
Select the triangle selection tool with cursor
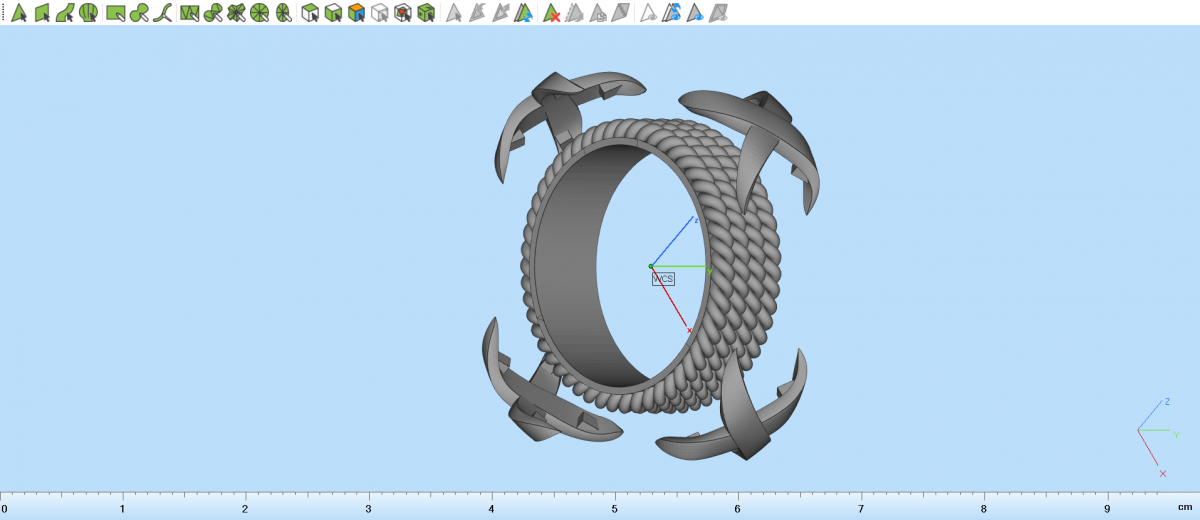pyautogui.click(x=18, y=13)
